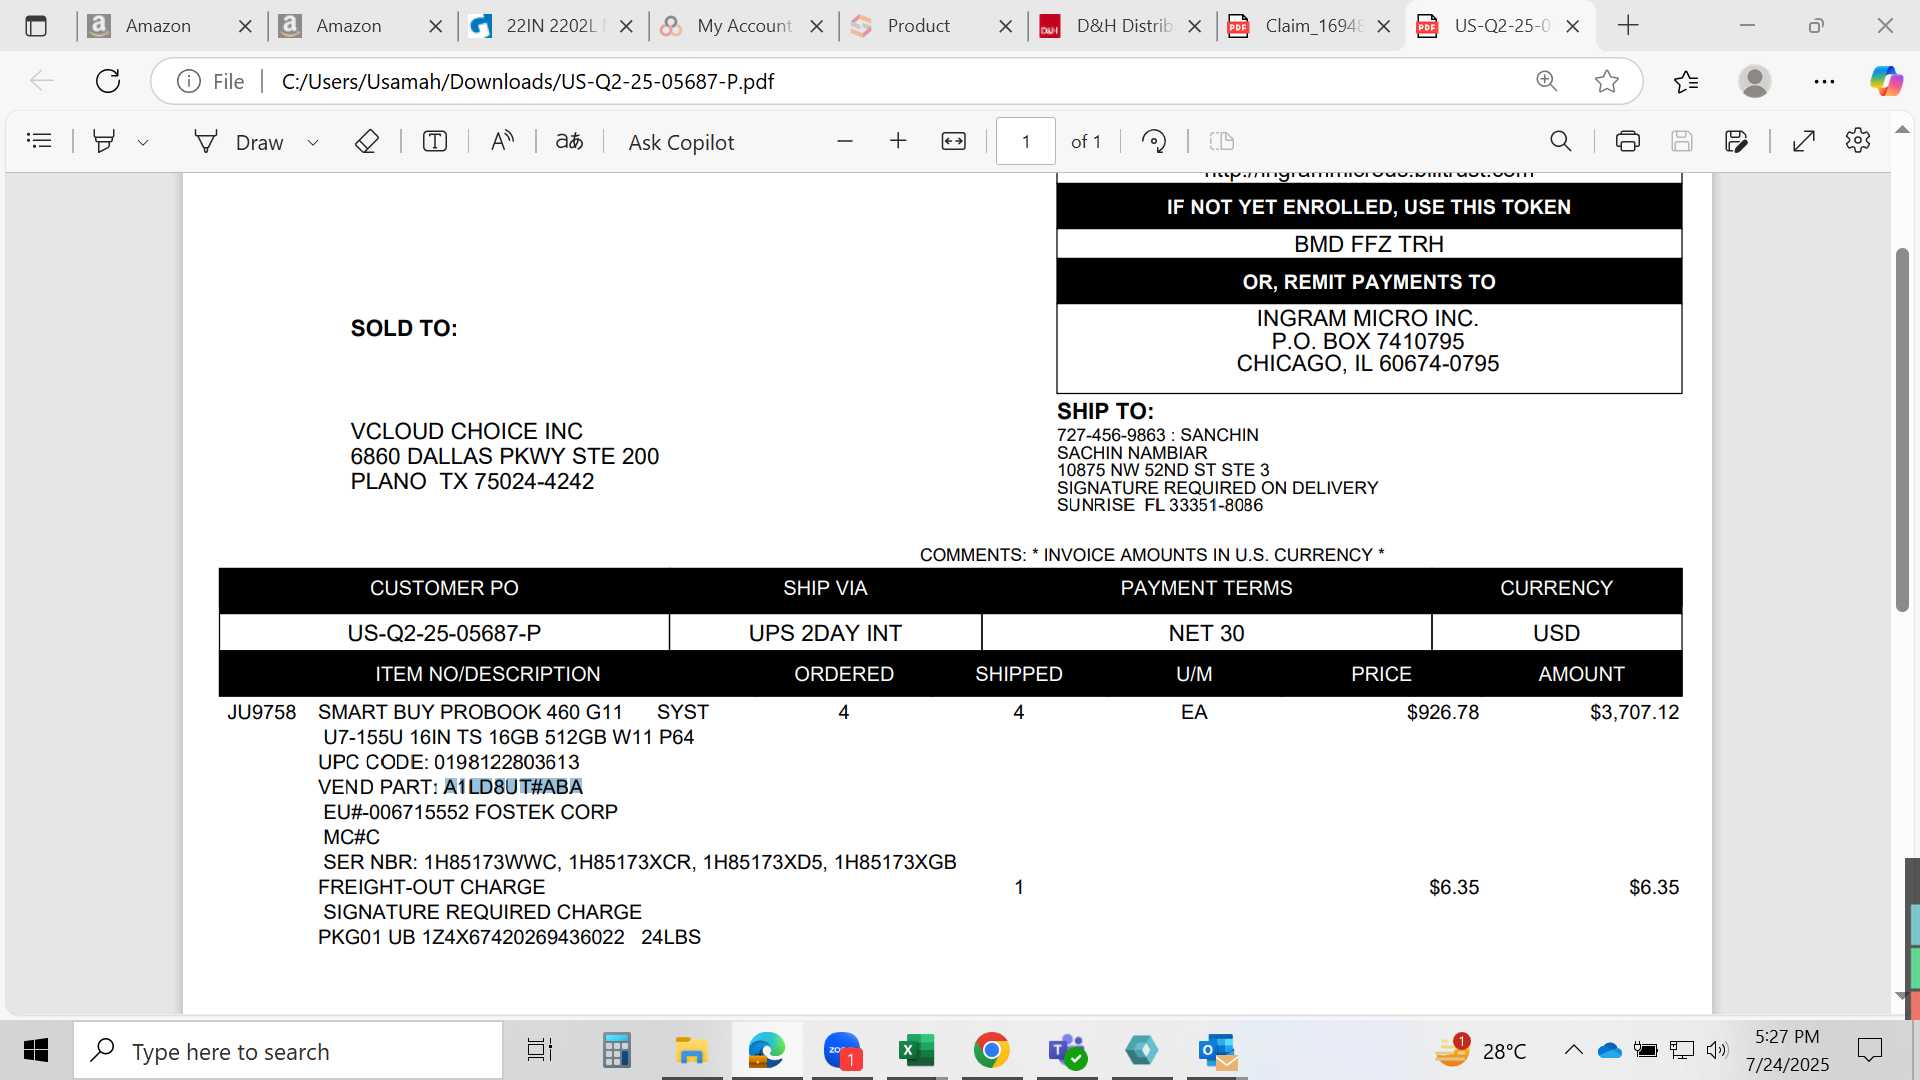1920x1080 pixels.
Task: Open the browser profile avatar
Action: pyautogui.click(x=1755, y=81)
